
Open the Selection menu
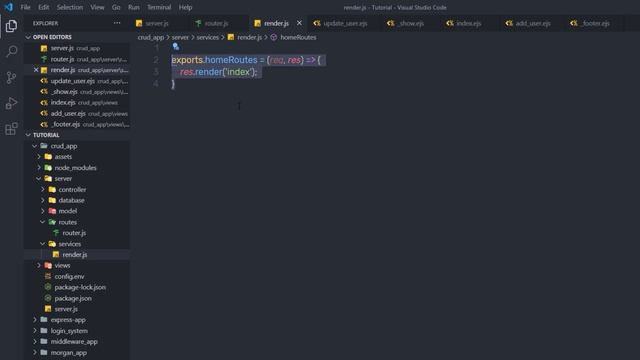[69, 7]
